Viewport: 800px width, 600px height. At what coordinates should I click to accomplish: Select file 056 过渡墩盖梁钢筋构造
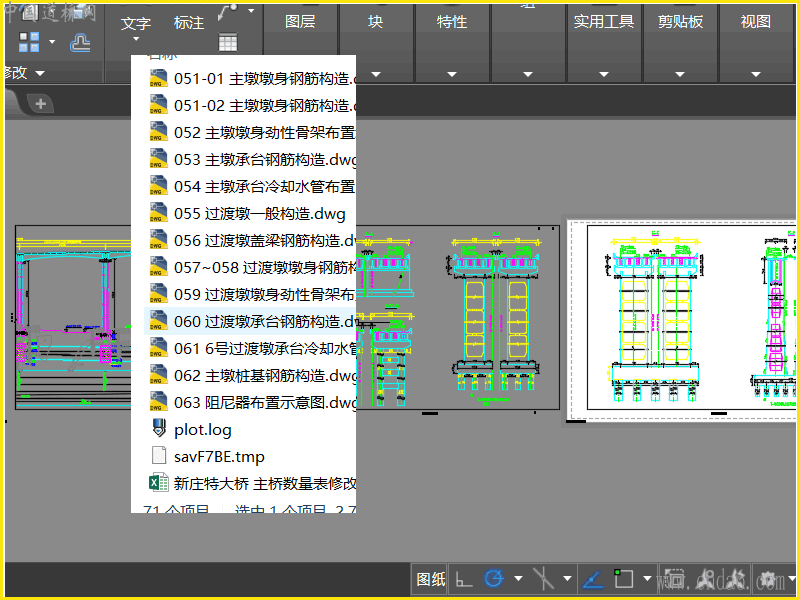(250, 241)
